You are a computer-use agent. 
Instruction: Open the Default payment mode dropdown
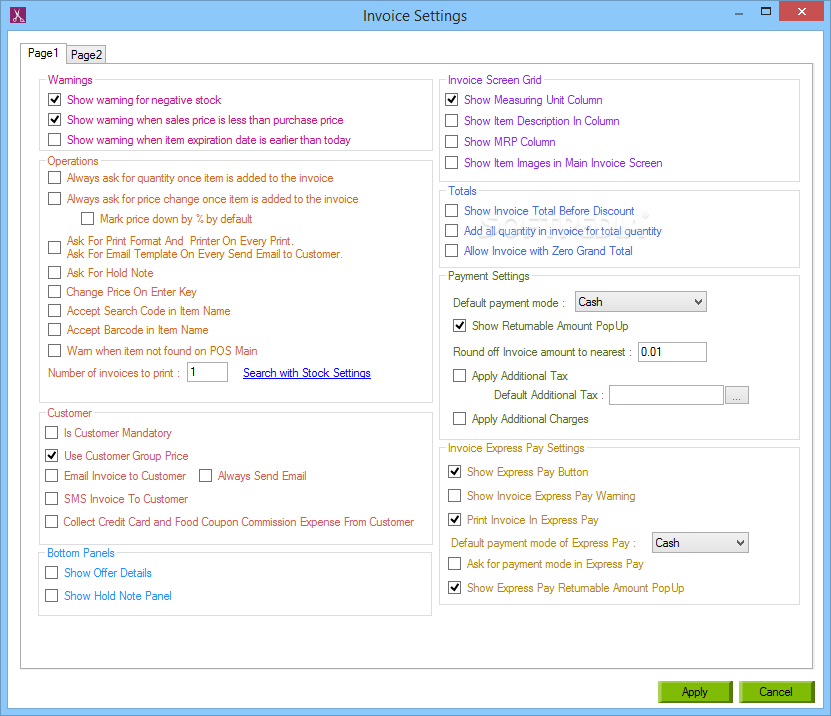pyautogui.click(x=641, y=302)
